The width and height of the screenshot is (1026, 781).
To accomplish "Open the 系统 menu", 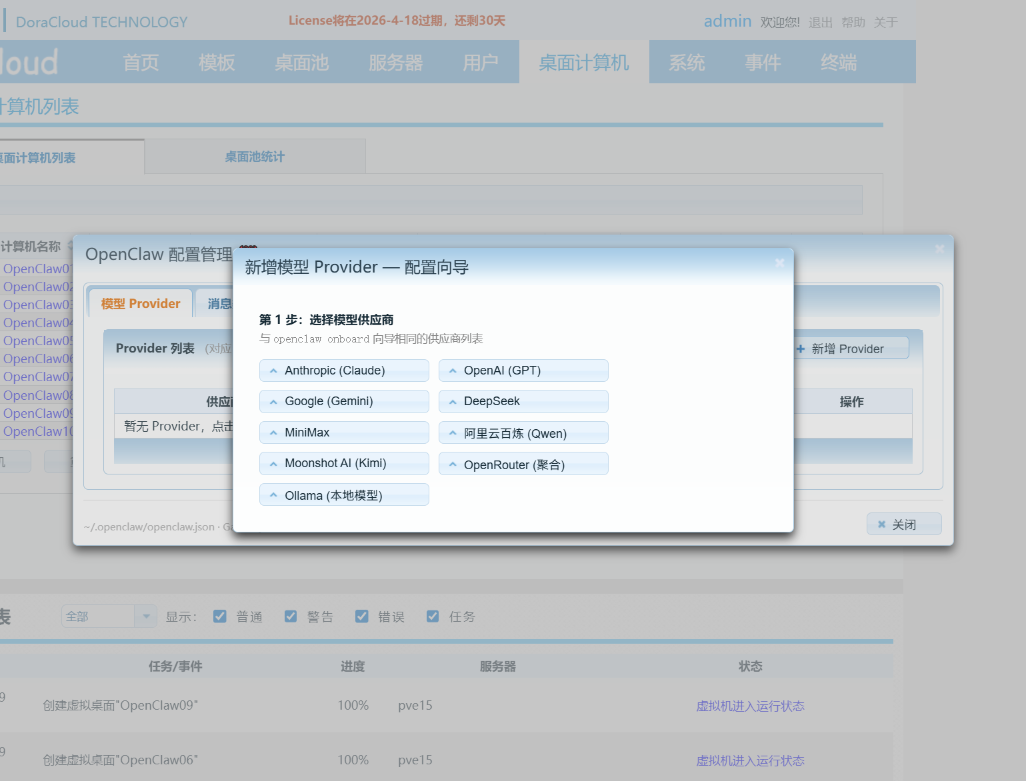I will (686, 62).
